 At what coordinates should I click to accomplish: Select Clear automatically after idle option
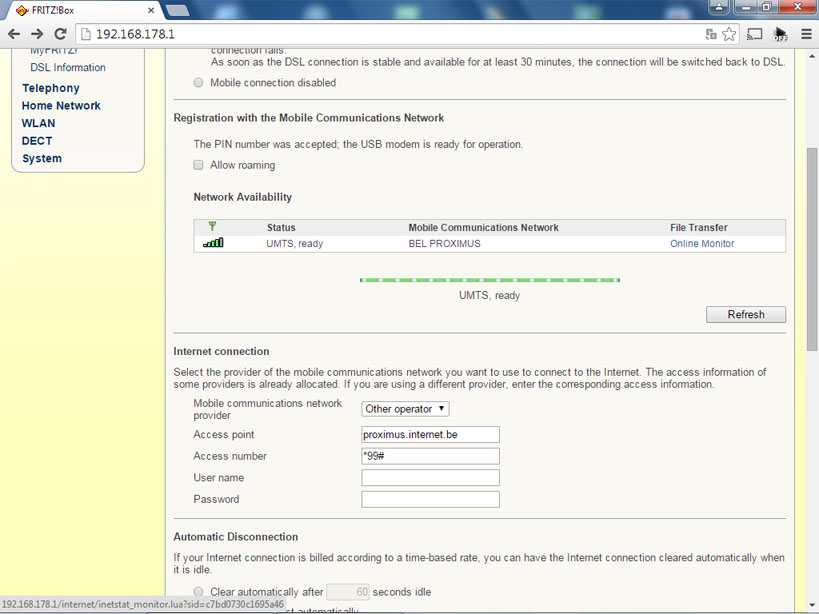pyautogui.click(x=198, y=592)
